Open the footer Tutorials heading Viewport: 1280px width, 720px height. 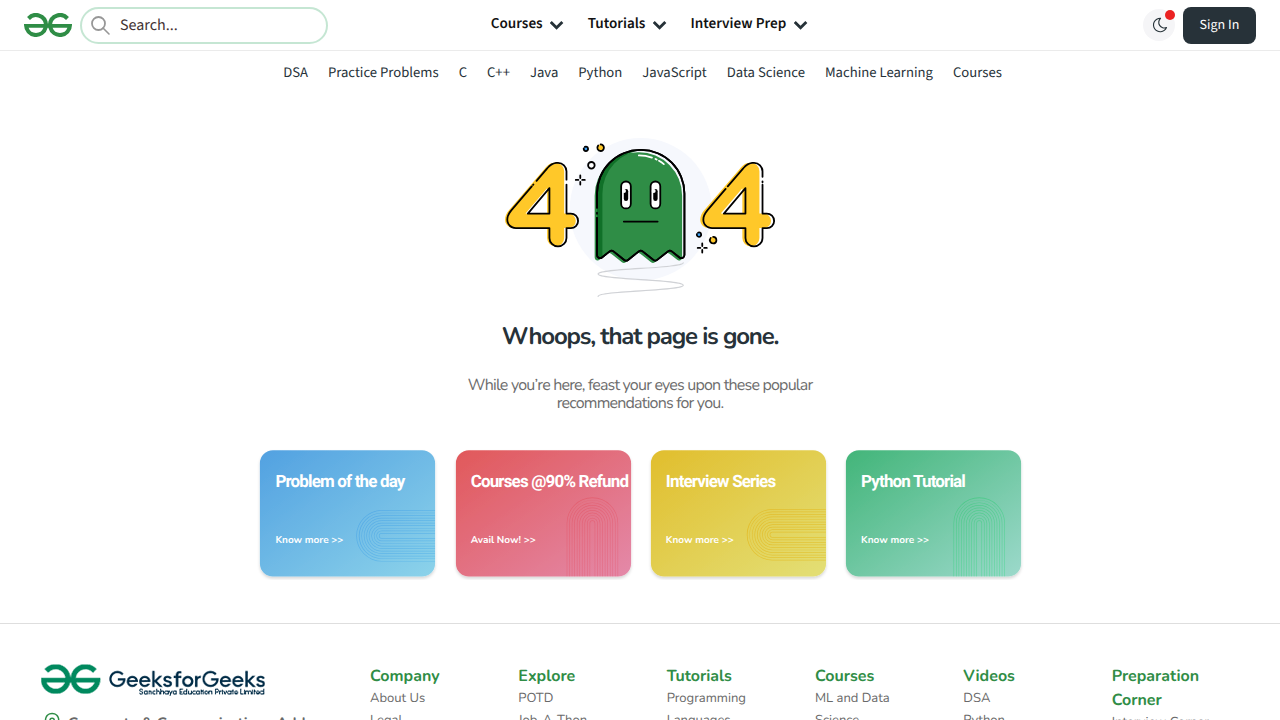click(x=699, y=676)
